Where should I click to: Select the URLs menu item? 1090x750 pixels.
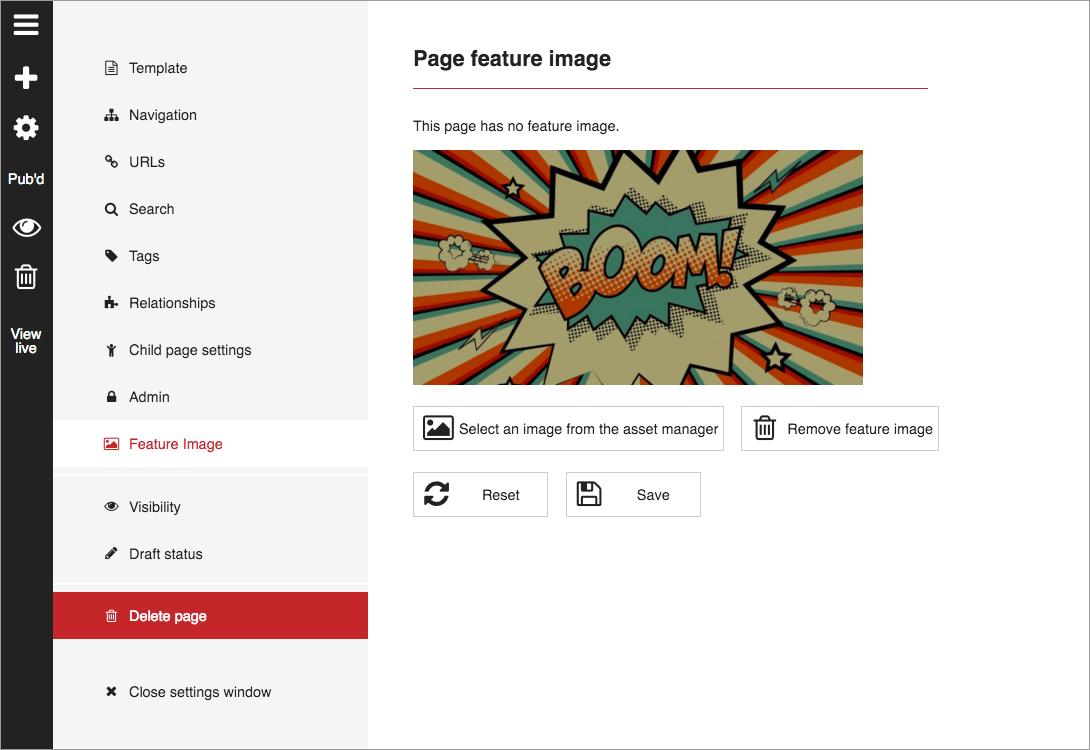[x=146, y=162]
